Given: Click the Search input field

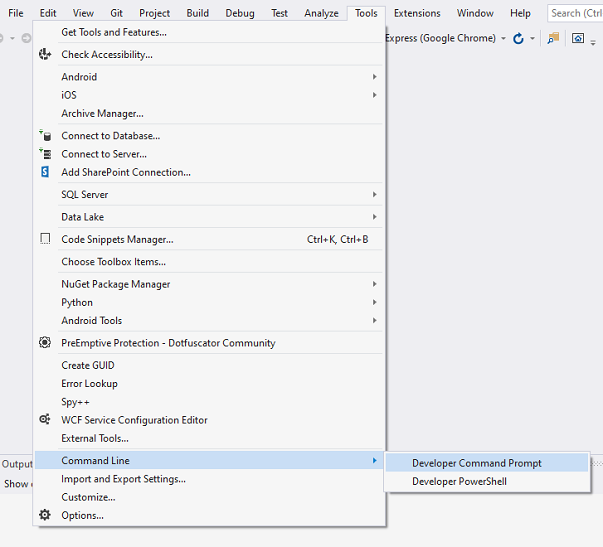Looking at the screenshot, I should click(x=575, y=13).
